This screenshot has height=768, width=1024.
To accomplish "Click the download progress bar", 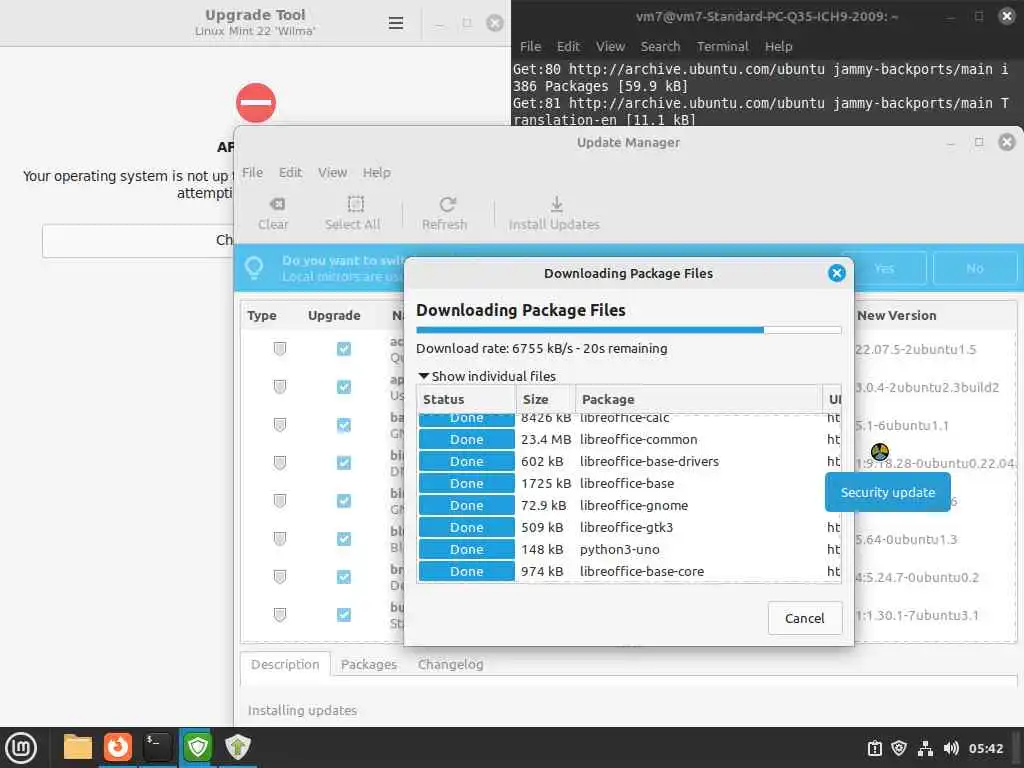I will point(628,330).
